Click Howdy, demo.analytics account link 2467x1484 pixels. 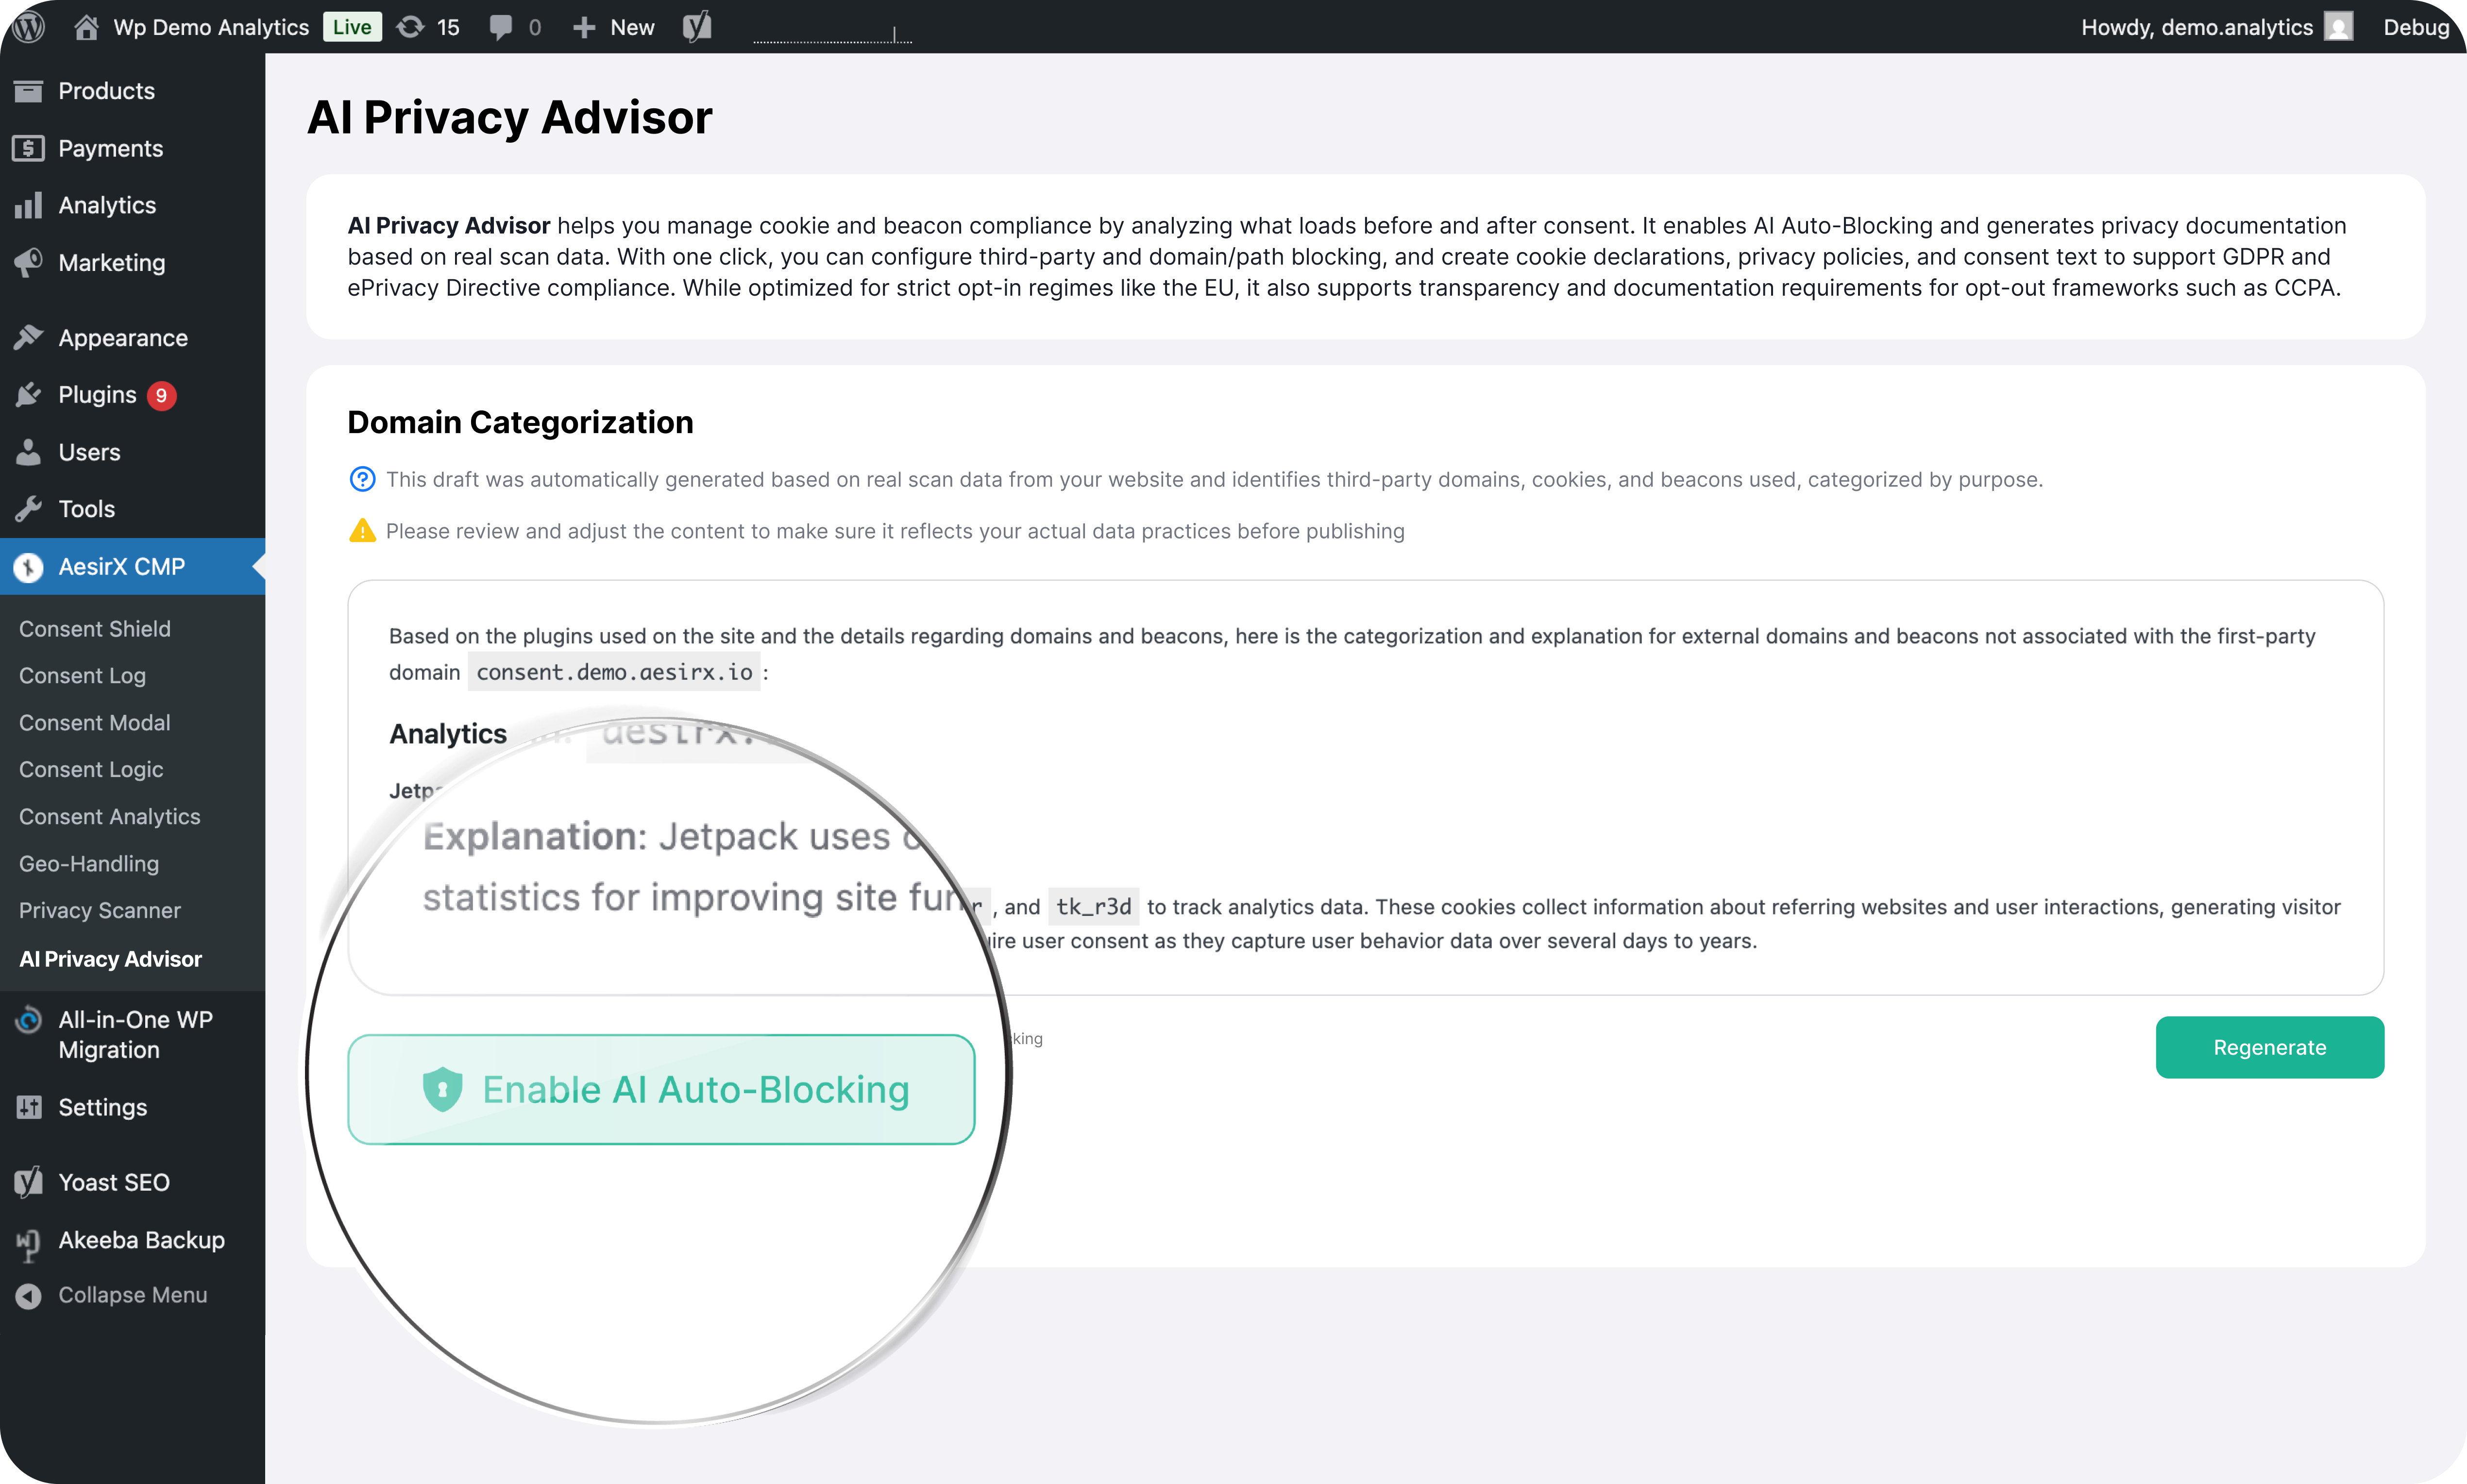(x=2196, y=27)
